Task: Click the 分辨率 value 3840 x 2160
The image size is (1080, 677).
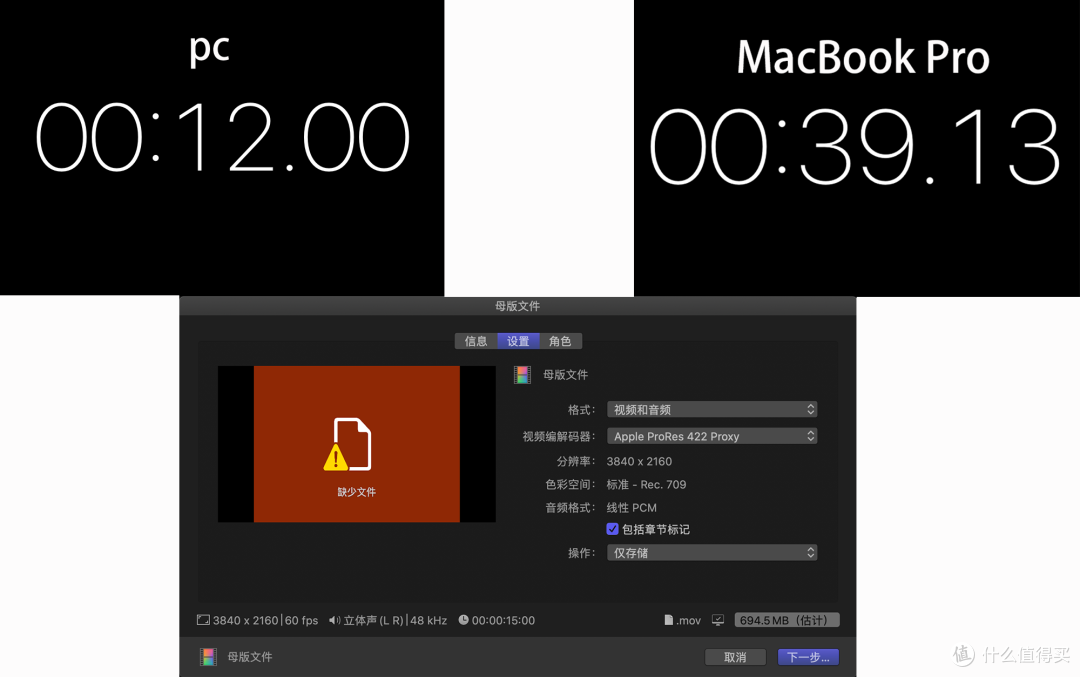Action: [x=639, y=461]
